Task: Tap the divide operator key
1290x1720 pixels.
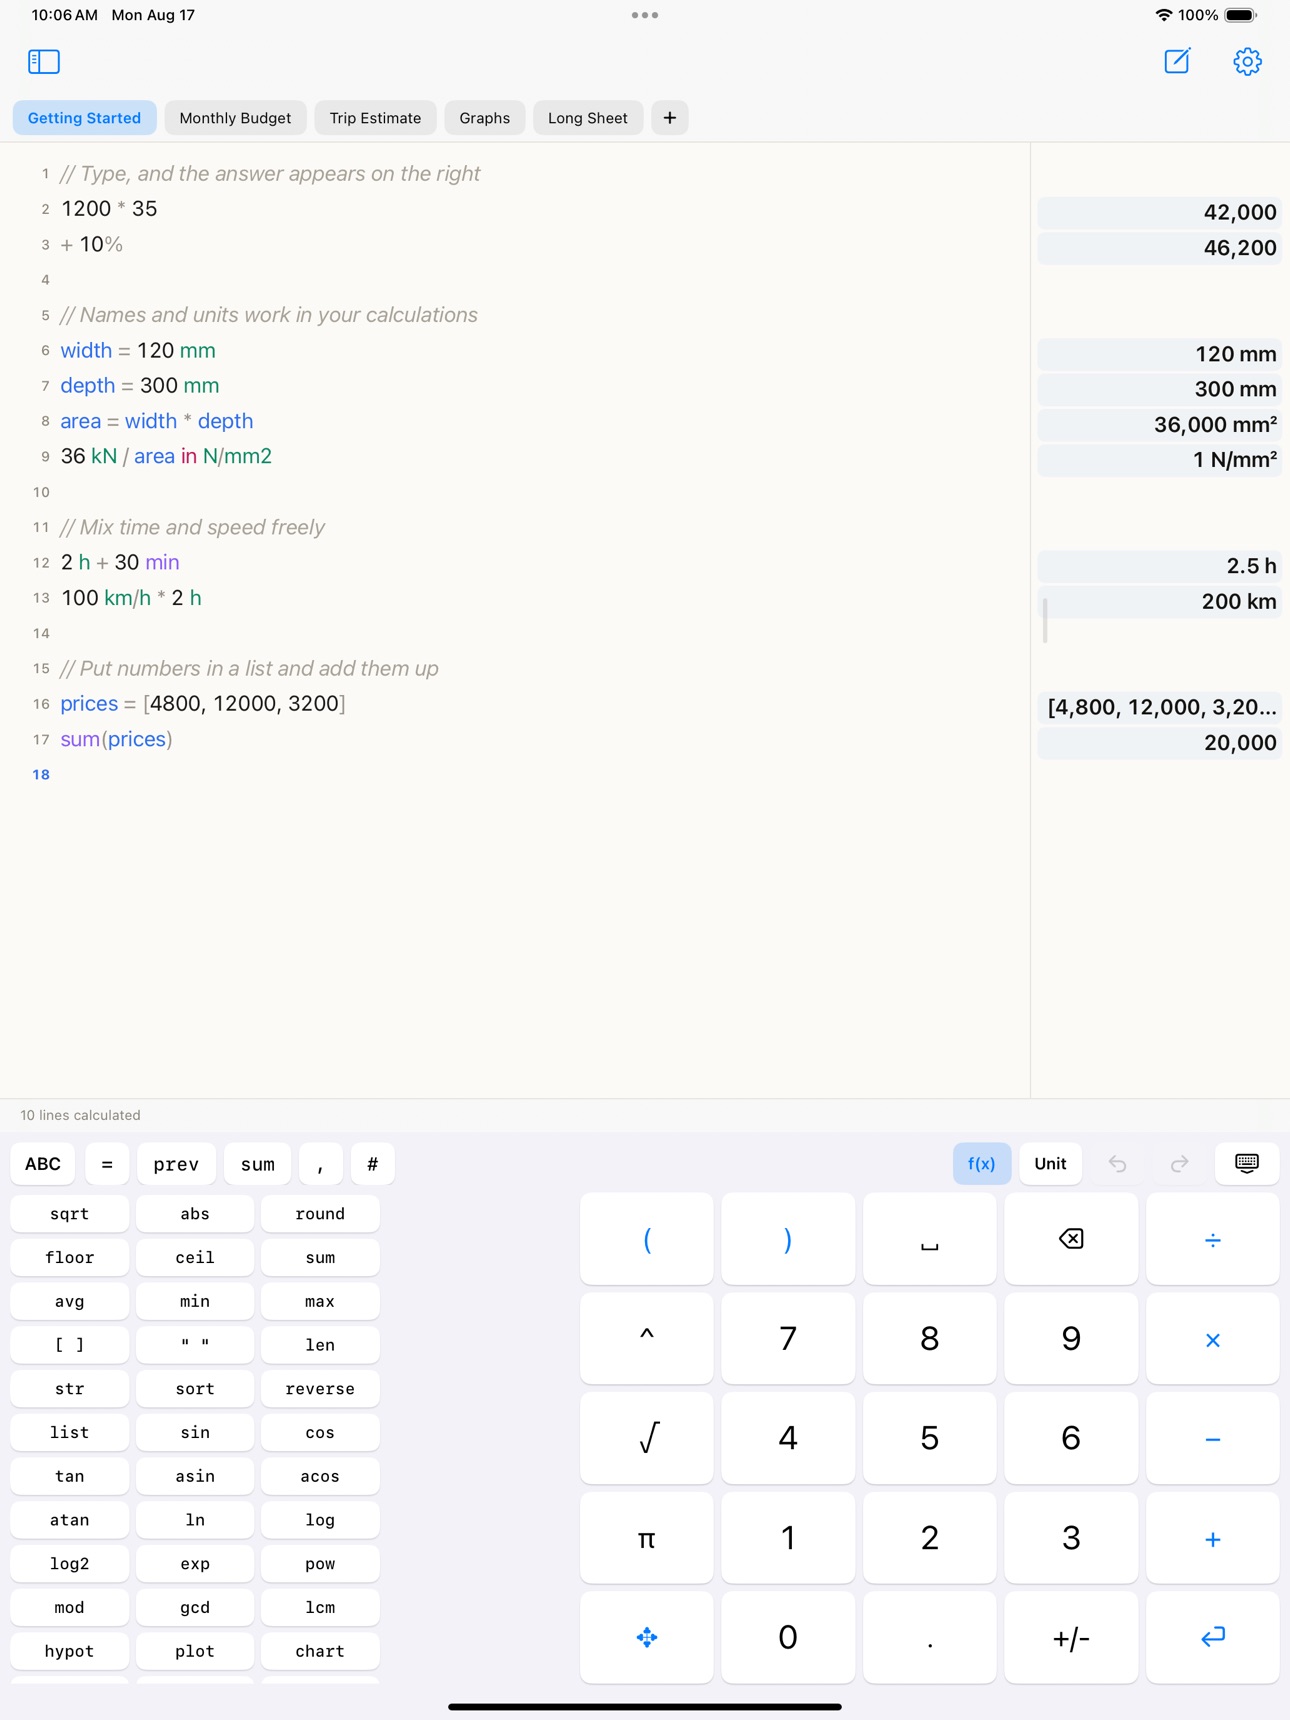Action: [1213, 1239]
